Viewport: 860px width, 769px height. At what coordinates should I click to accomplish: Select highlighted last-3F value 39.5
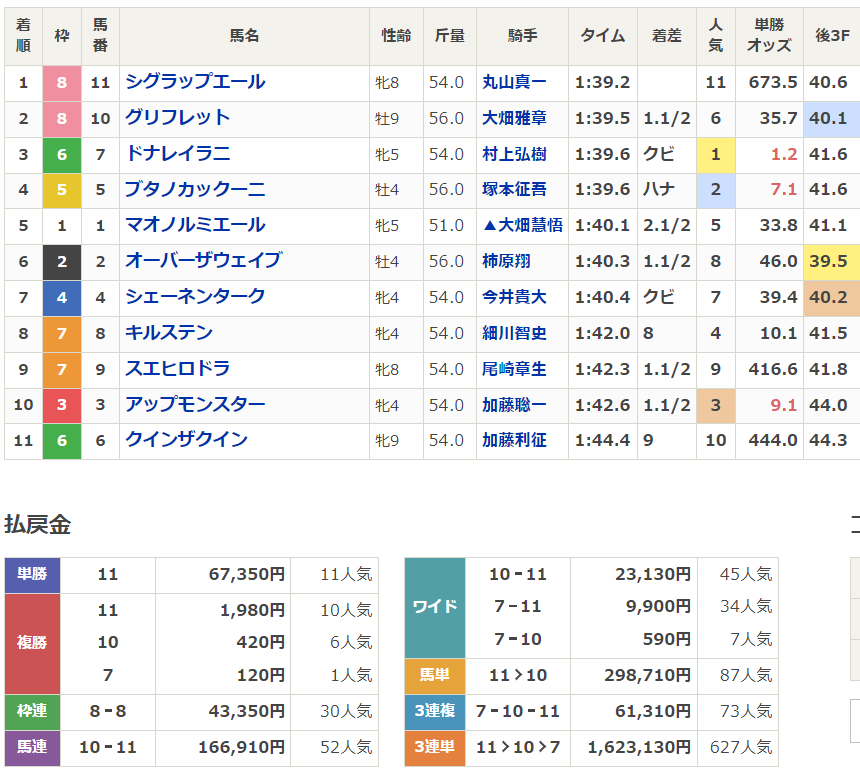831,262
